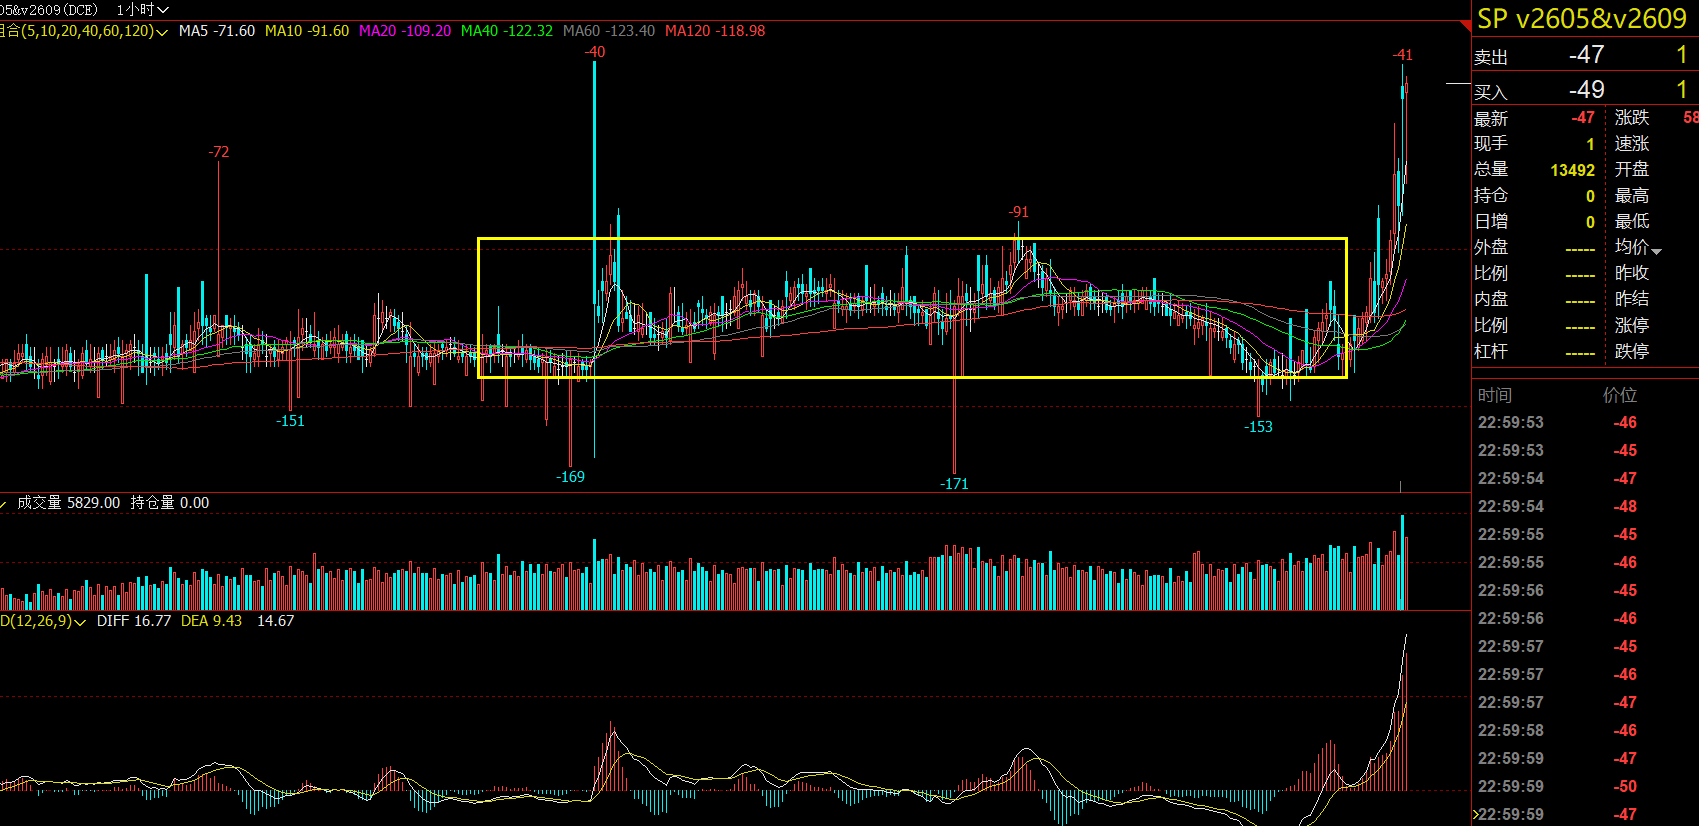Viewport: 1699px width, 826px height.
Task: Click the 价位 column header in tick list
Action: [x=1619, y=395]
